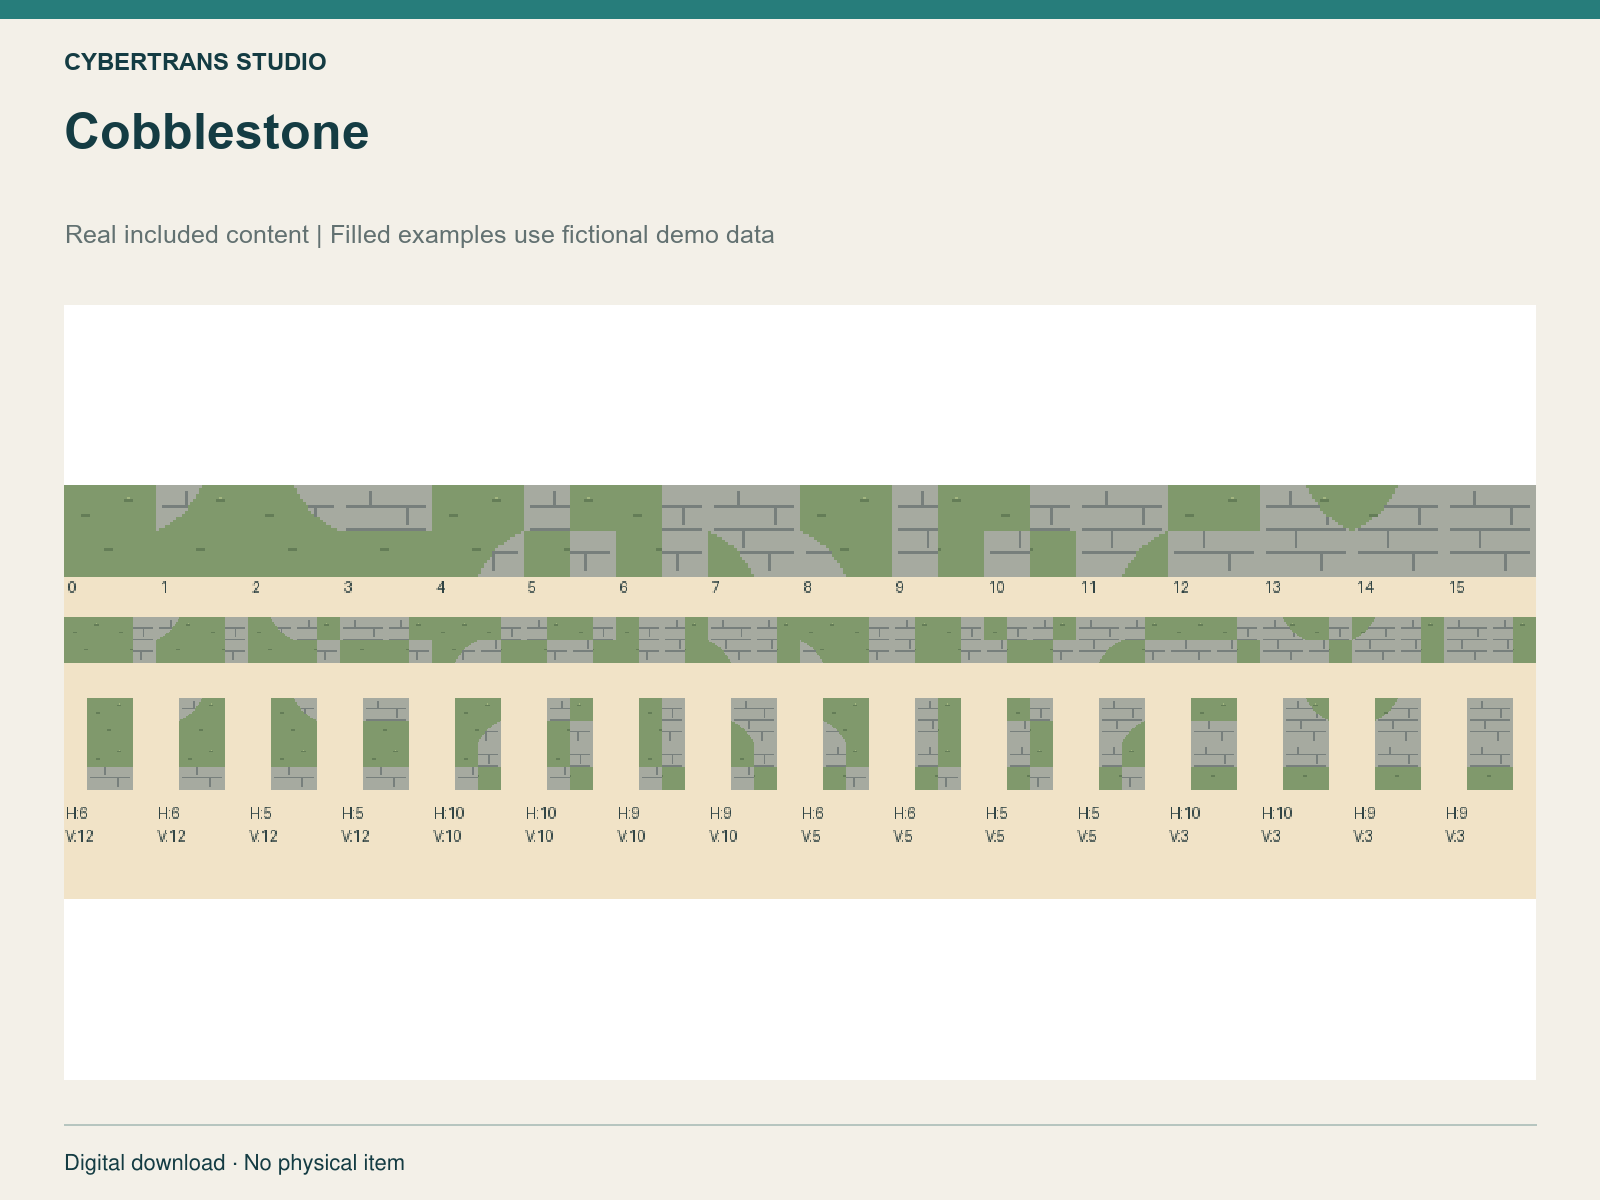Select cobblestone tile numbered 11
This screenshot has height=1200, width=1600.
pyautogui.click(x=1122, y=531)
